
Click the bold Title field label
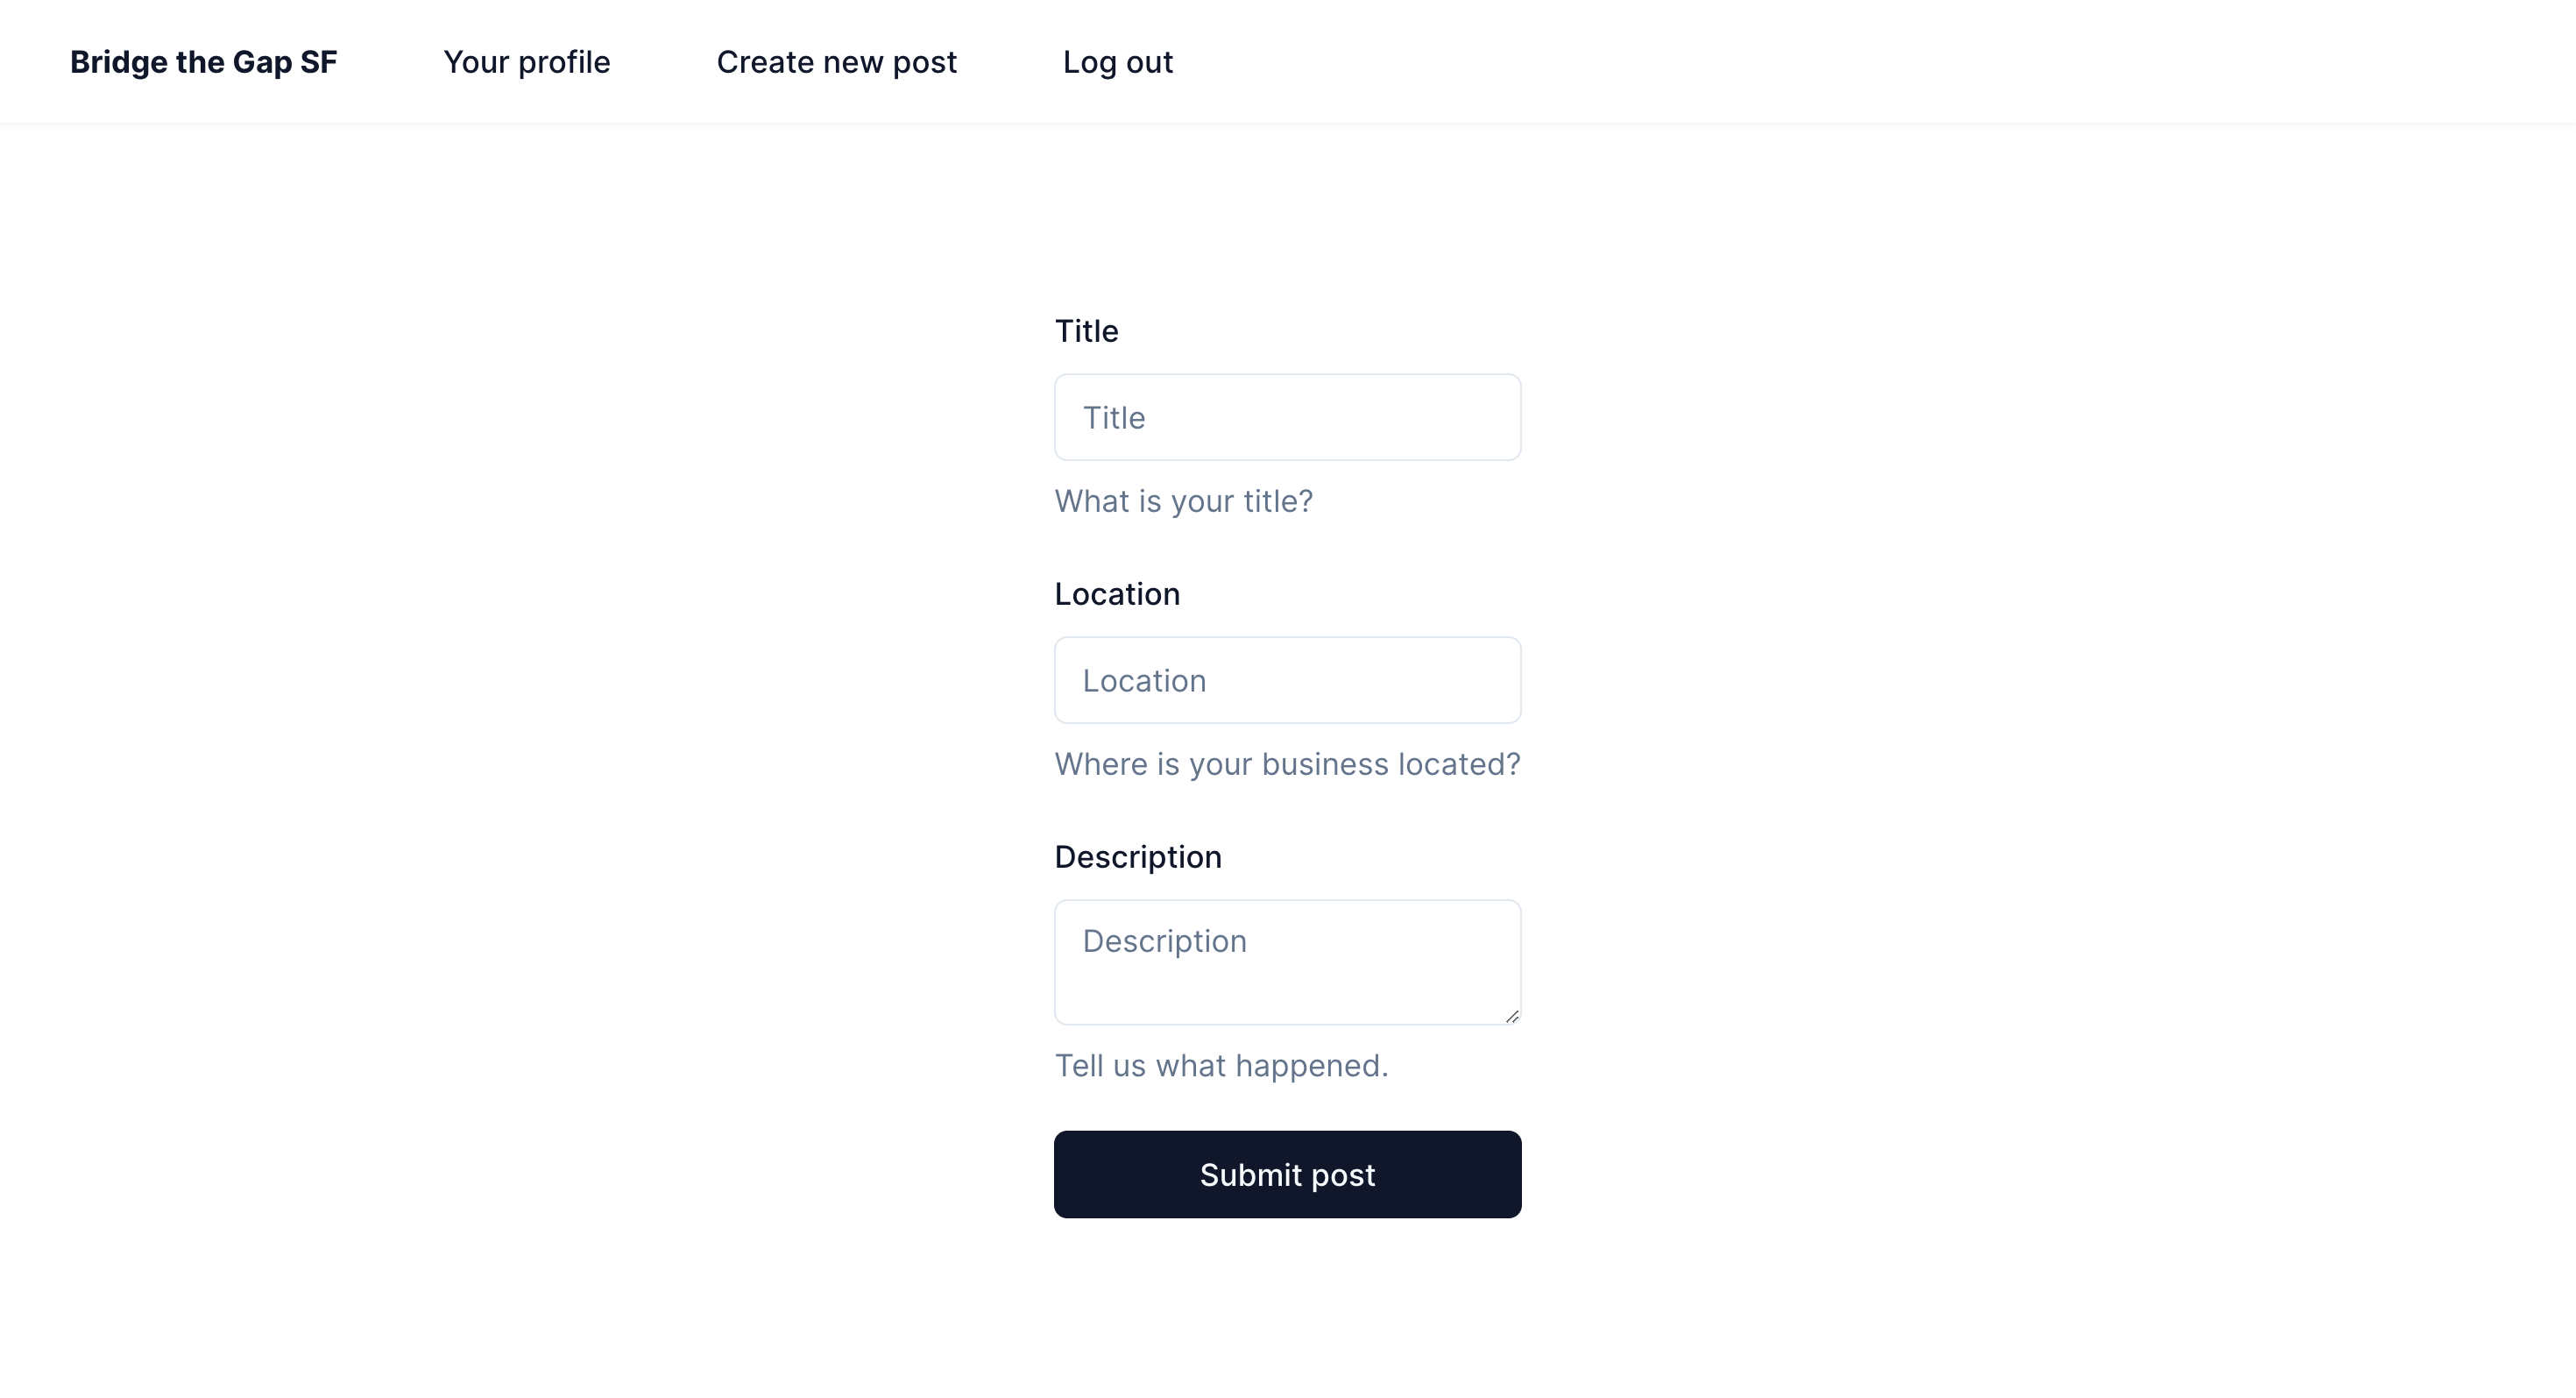point(1086,331)
